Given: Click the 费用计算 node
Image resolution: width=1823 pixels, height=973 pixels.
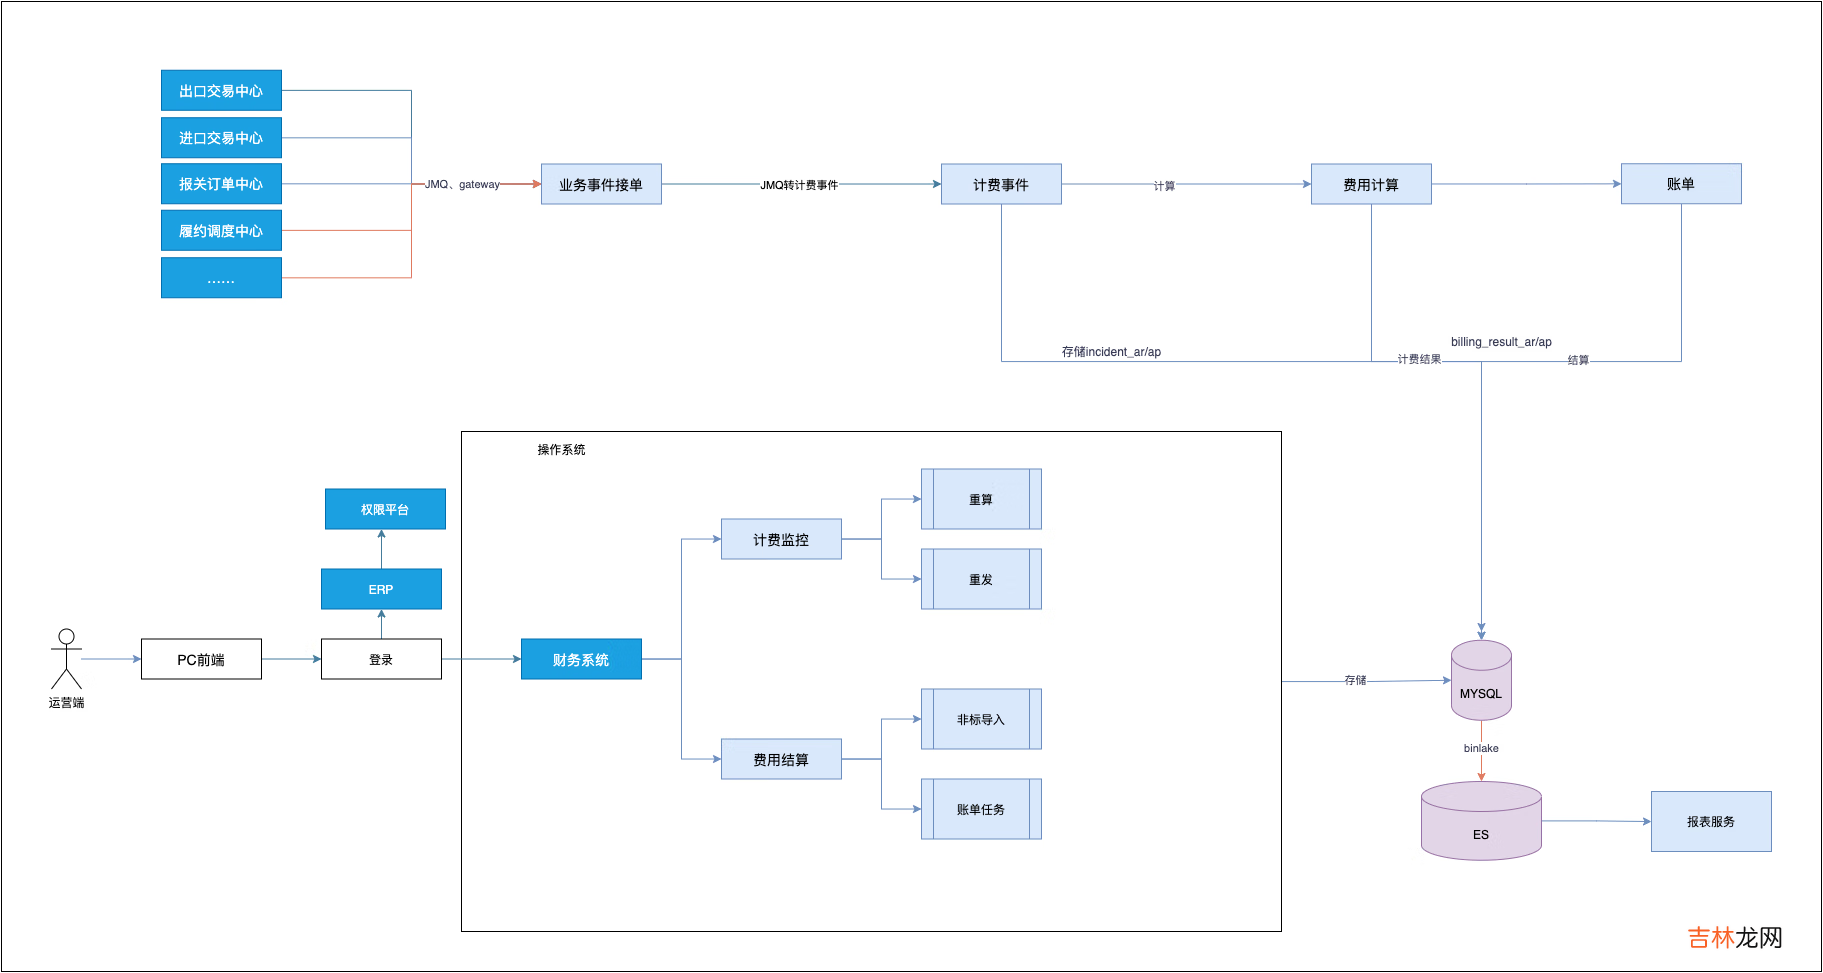Looking at the screenshot, I should click(1371, 185).
